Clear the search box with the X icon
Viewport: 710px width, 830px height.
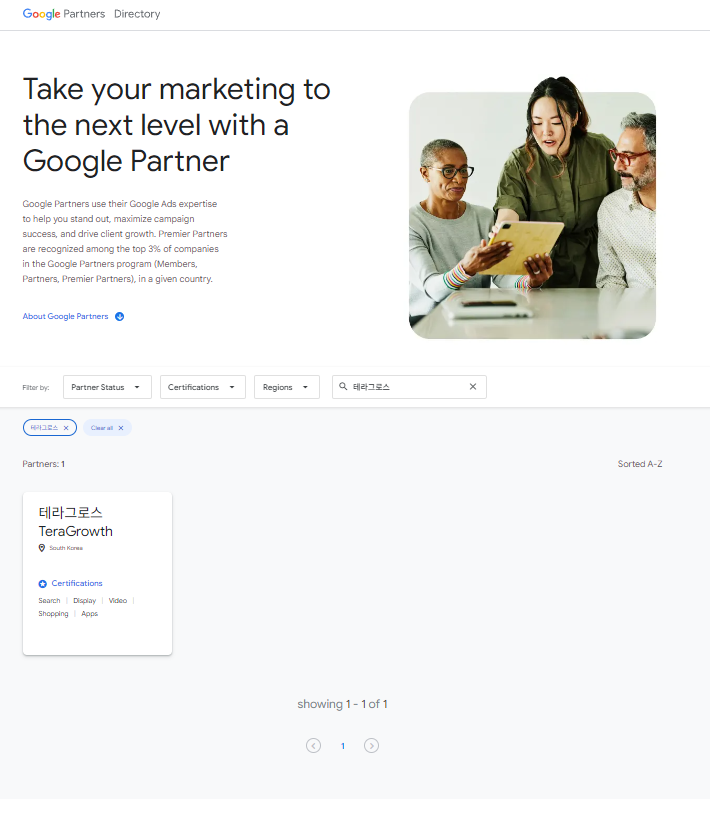coord(473,387)
